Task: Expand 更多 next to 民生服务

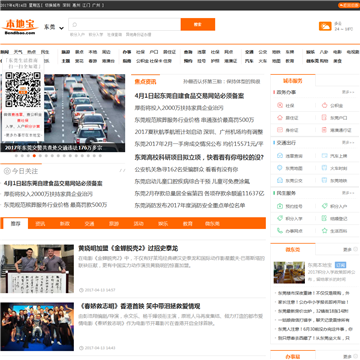Action: (348, 193)
